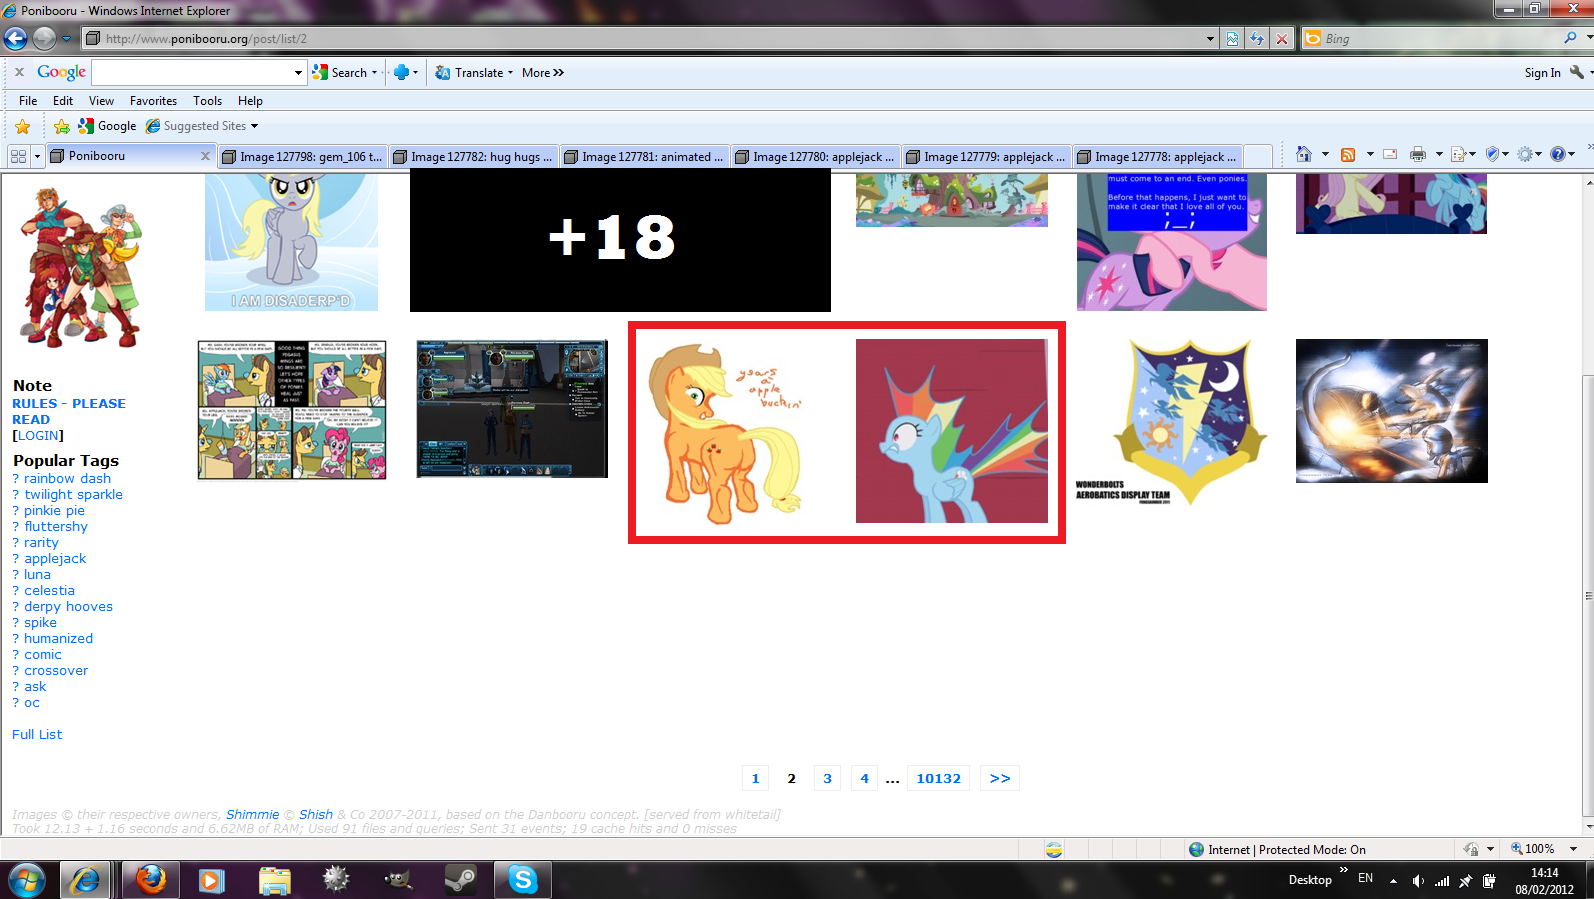
Task: Click the rainbow dash tag link
Action: [x=67, y=478]
